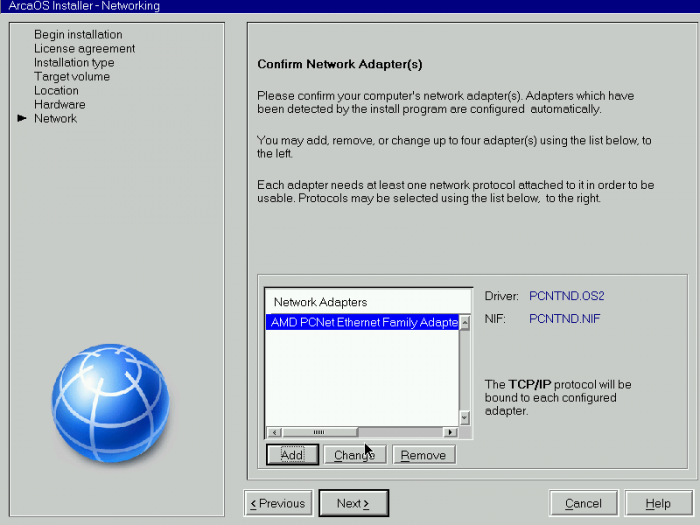Open Help for this installer page

click(658, 503)
